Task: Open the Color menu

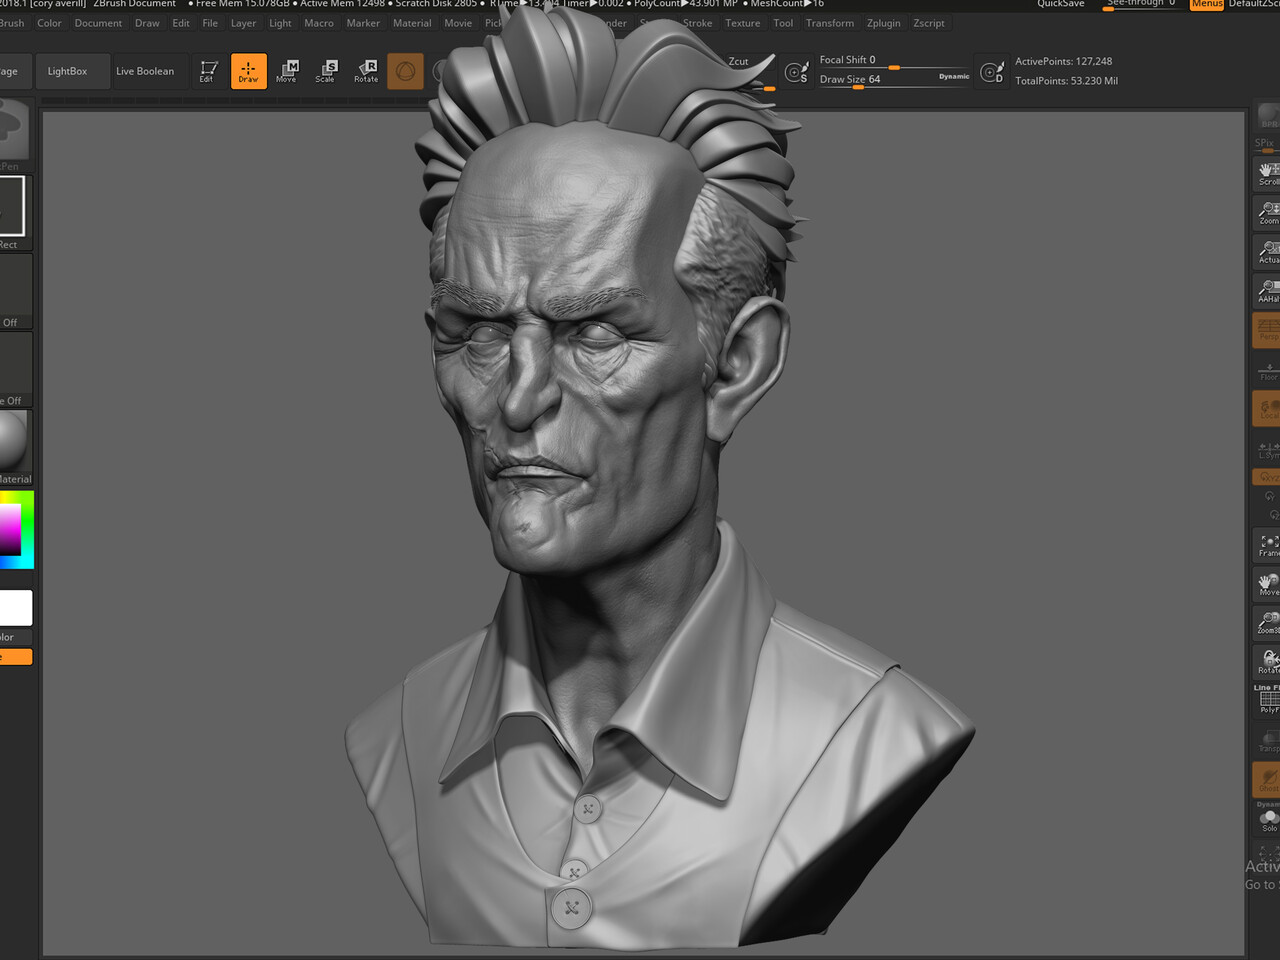Action: coord(49,23)
